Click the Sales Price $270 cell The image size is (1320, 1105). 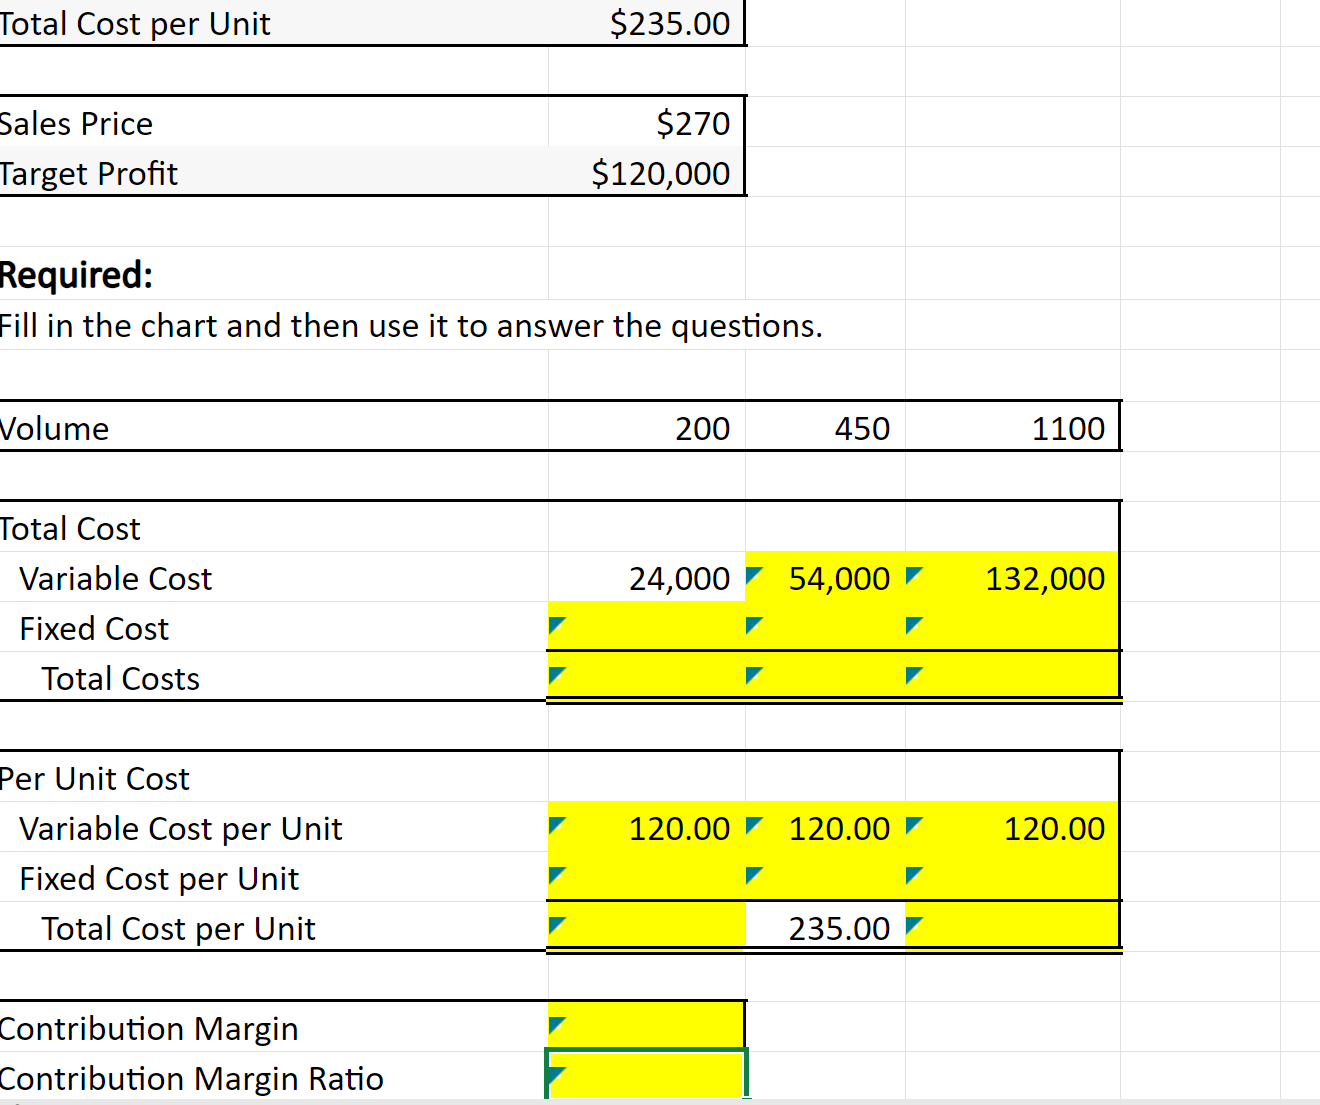pos(647,122)
